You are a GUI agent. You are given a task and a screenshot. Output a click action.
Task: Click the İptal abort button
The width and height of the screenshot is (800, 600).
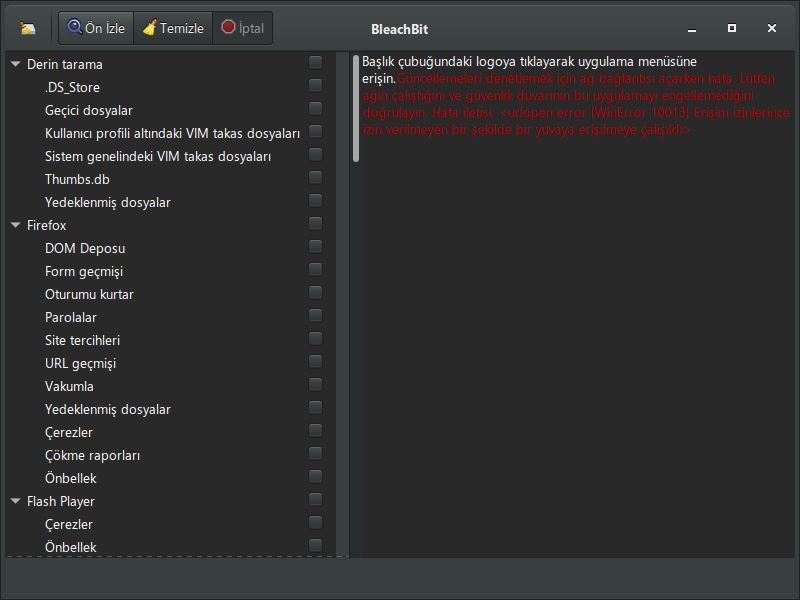pos(242,28)
